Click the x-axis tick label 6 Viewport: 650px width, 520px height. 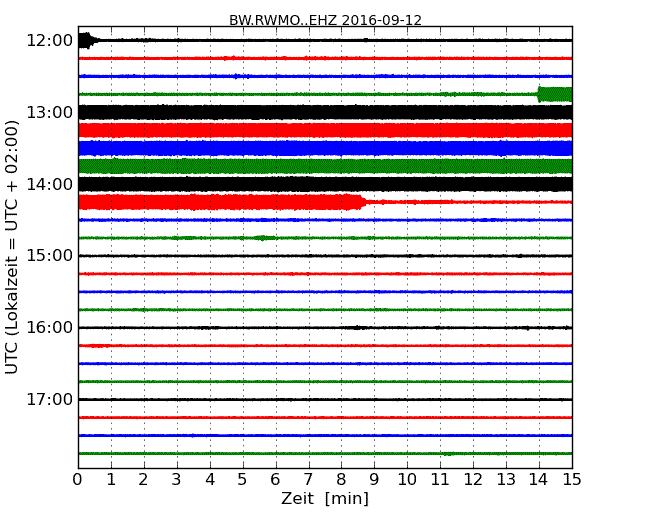275,479
